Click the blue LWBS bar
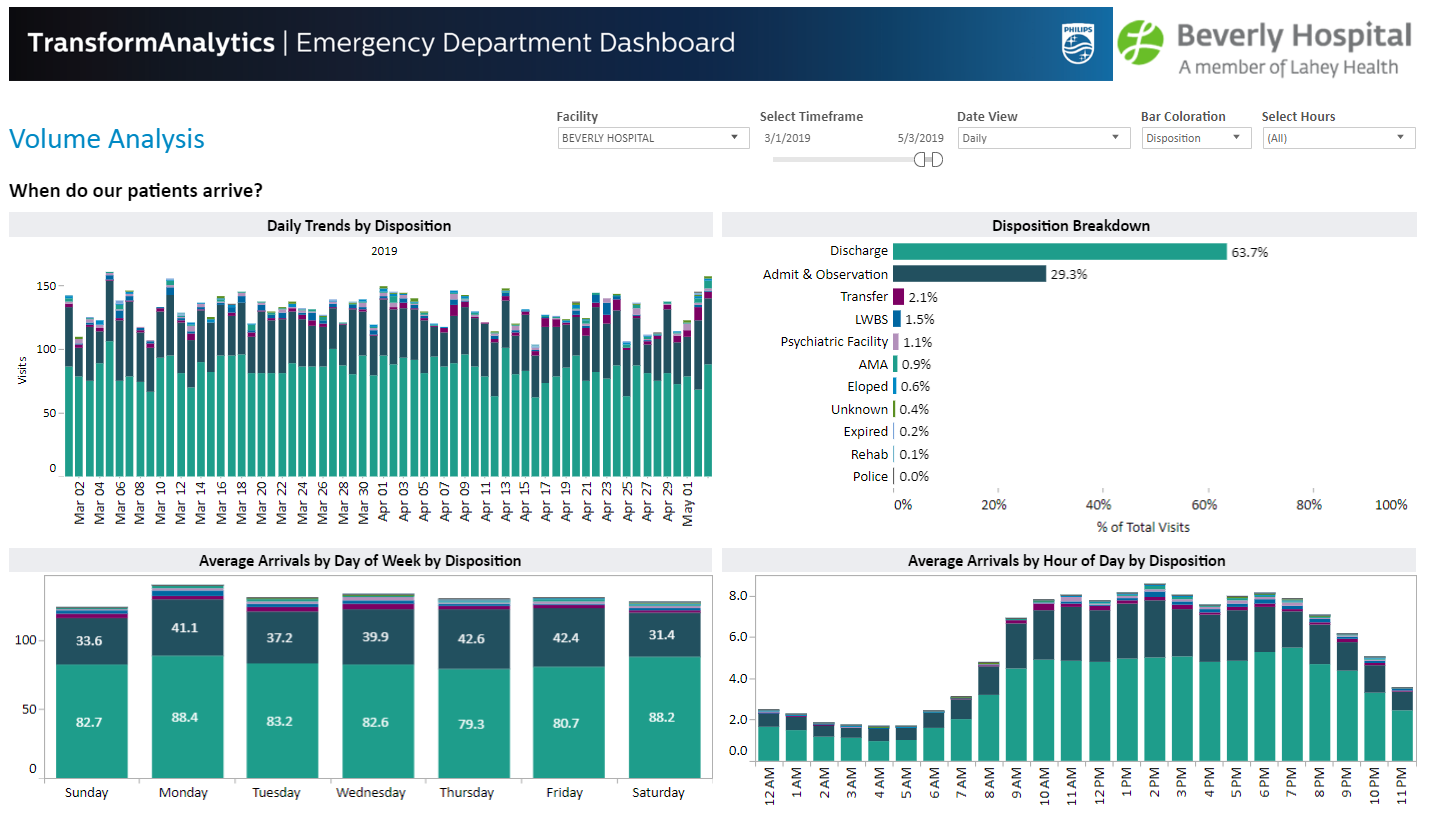Viewport: 1433px width, 820px height. point(897,319)
